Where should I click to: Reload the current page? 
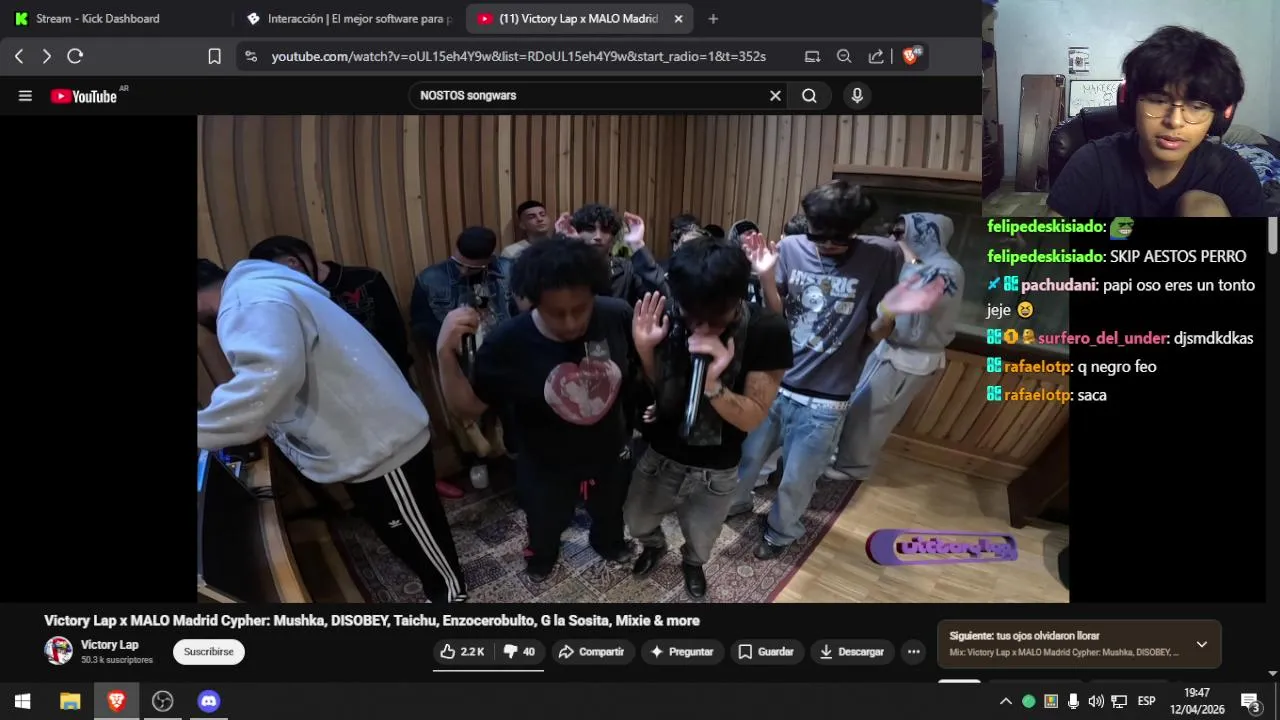75,57
